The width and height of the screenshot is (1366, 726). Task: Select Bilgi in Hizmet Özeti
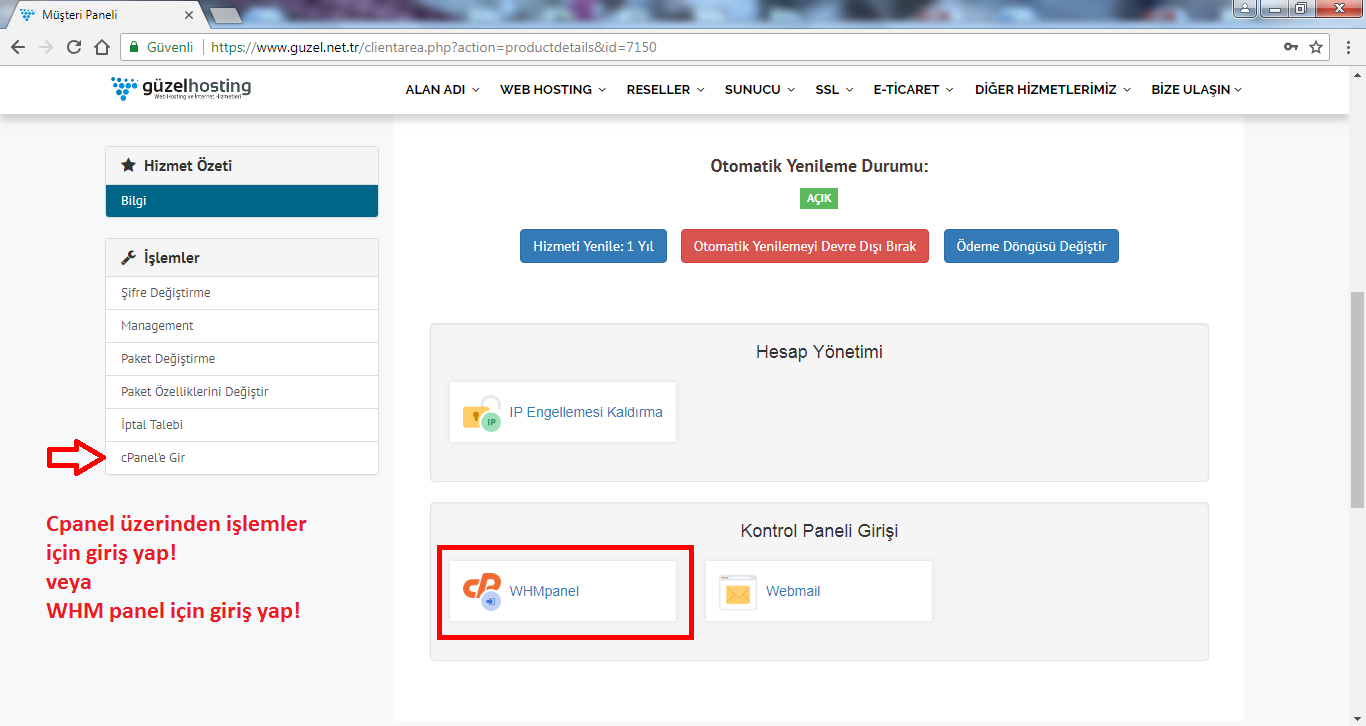(242, 201)
